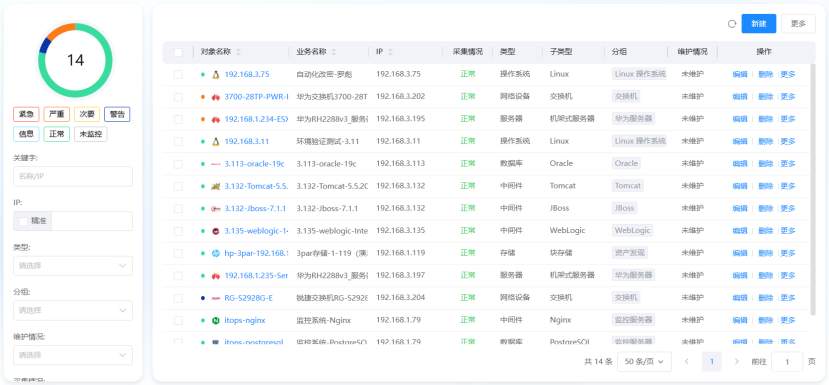Click the 关键字 名称/IP input field
Screen dimensions: 829x385
(x=73, y=176)
